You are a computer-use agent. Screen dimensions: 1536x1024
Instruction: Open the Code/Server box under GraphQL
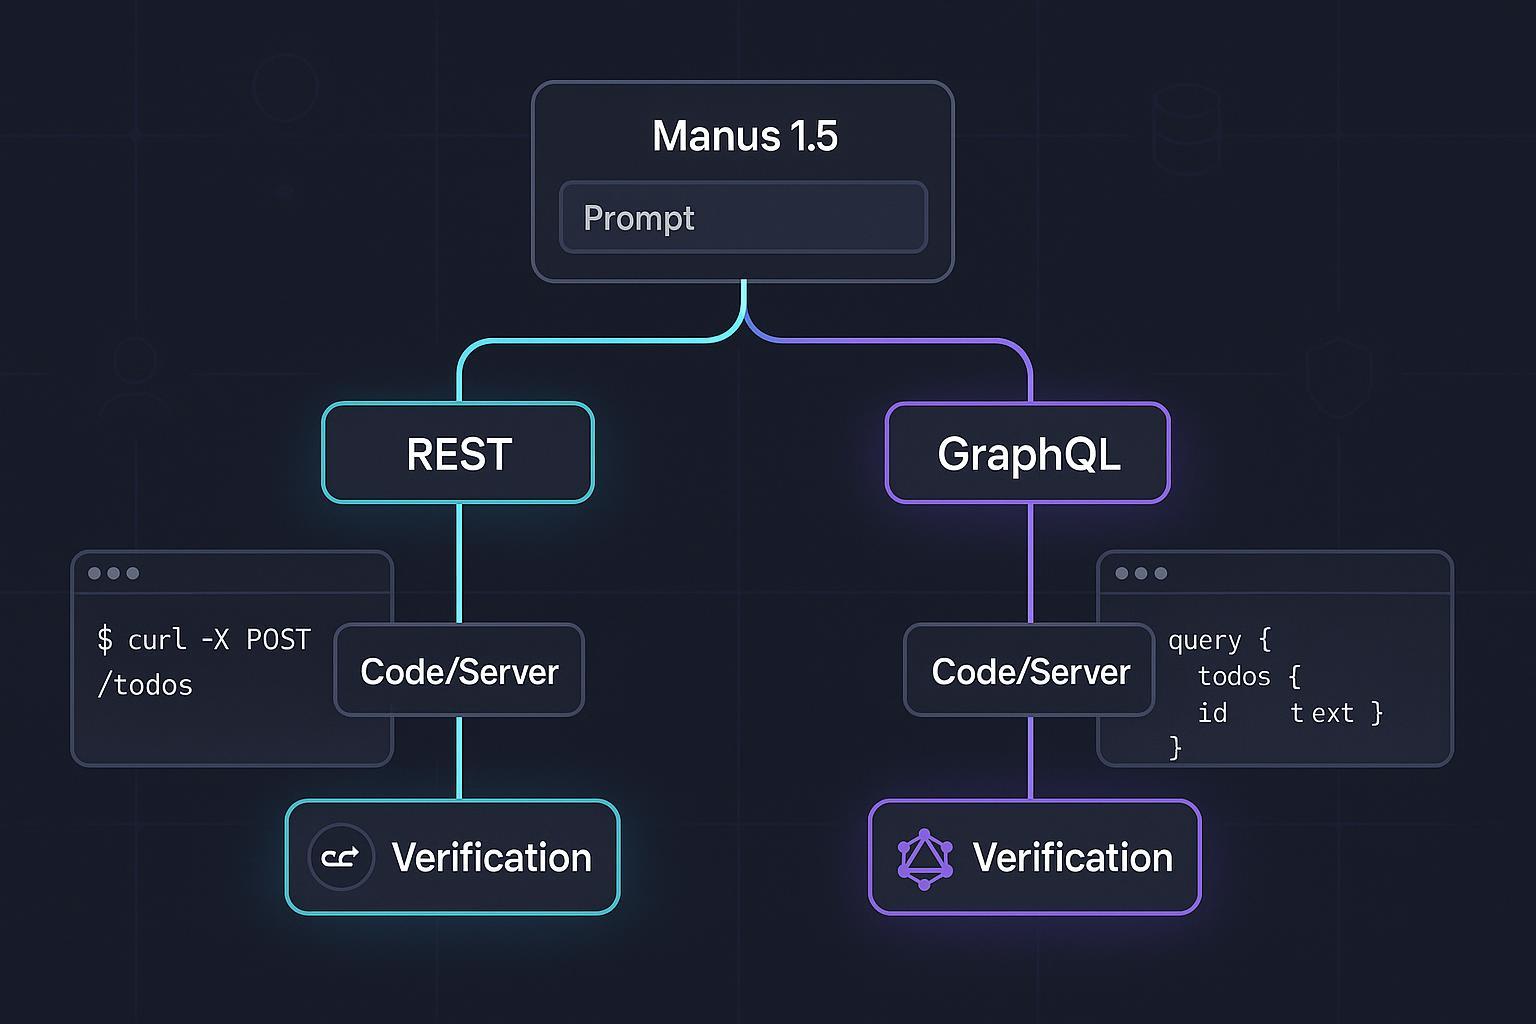point(1030,671)
